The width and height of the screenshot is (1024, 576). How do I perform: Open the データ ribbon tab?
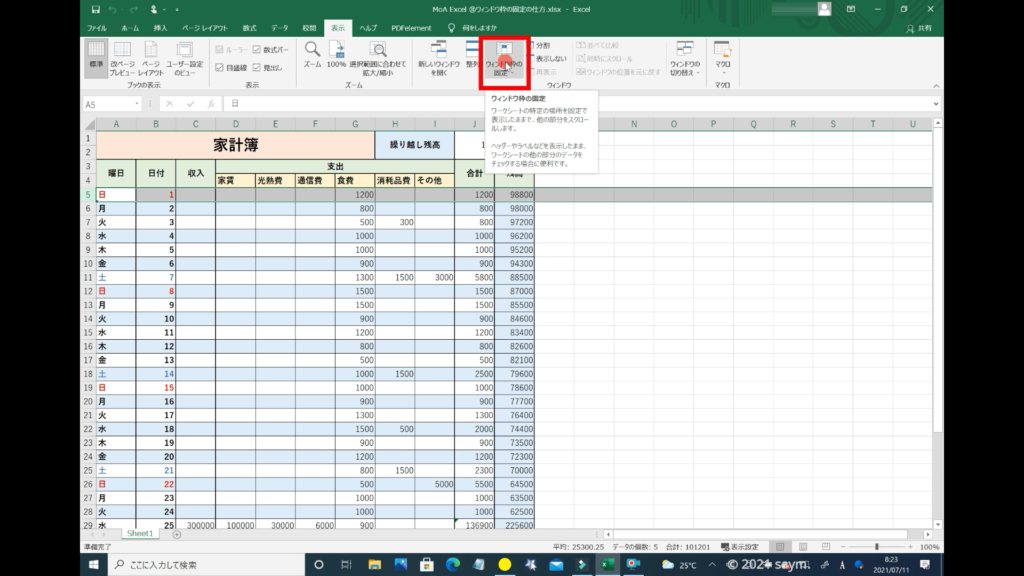279,28
